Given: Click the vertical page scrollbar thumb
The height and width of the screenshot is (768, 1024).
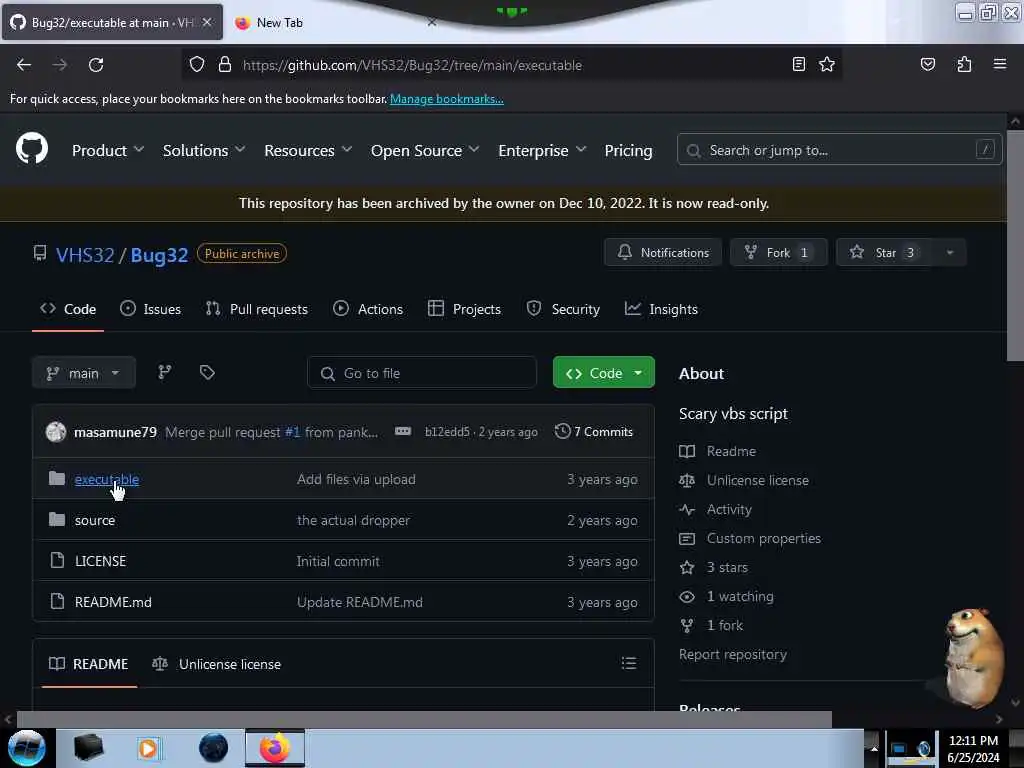Looking at the screenshot, I should [1015, 245].
